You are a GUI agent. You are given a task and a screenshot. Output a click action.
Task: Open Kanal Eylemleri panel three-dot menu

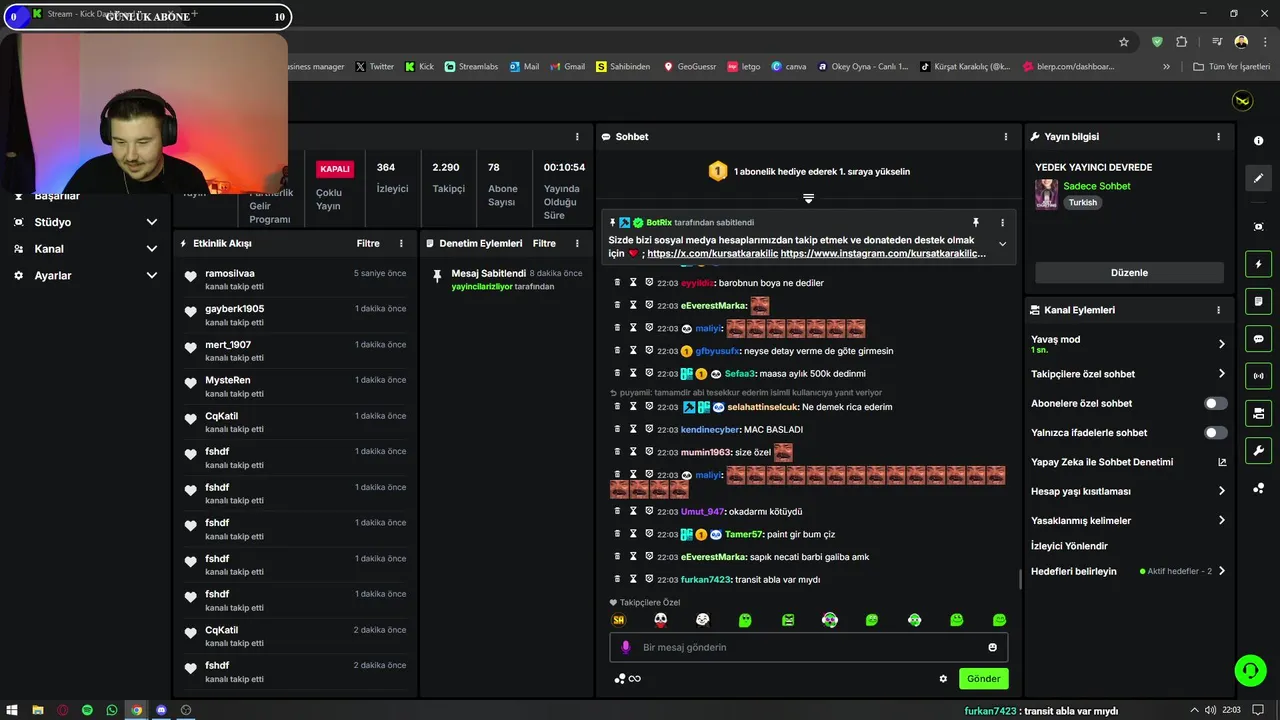tap(1218, 310)
